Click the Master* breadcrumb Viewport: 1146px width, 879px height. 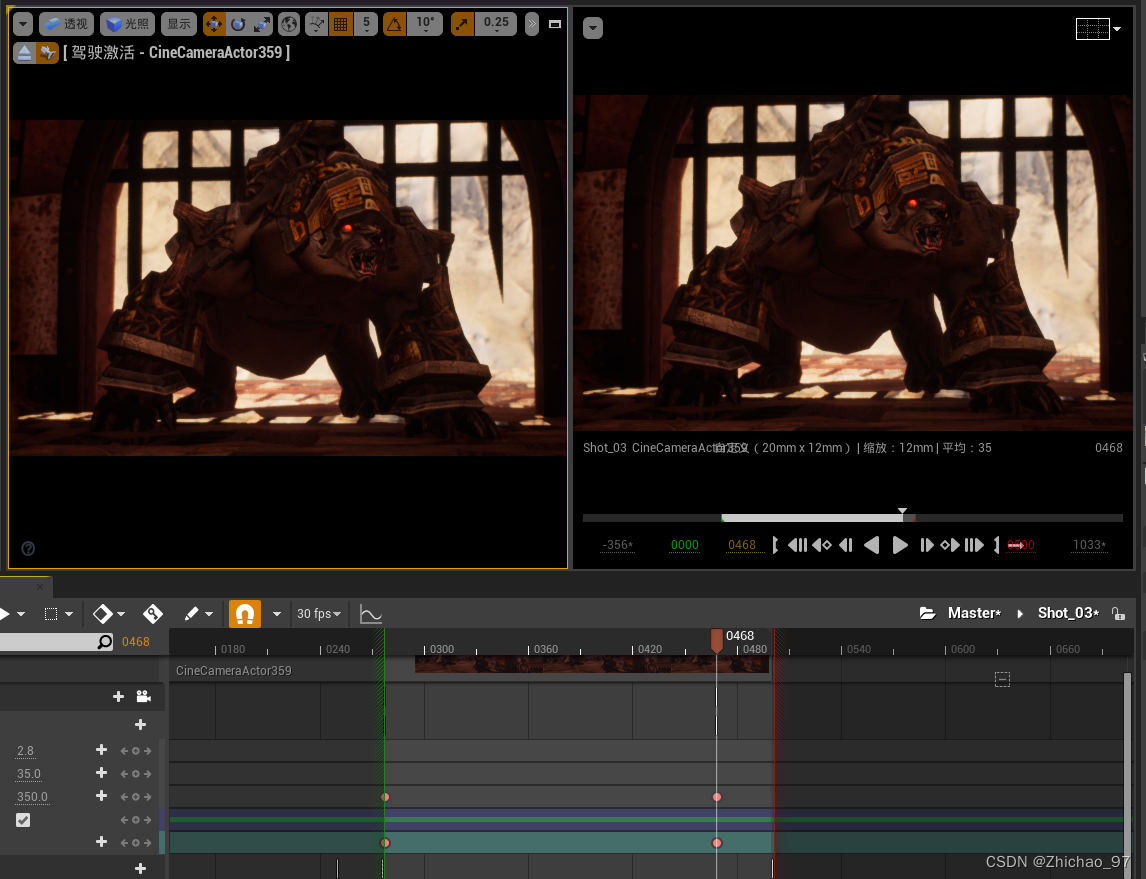pos(974,614)
